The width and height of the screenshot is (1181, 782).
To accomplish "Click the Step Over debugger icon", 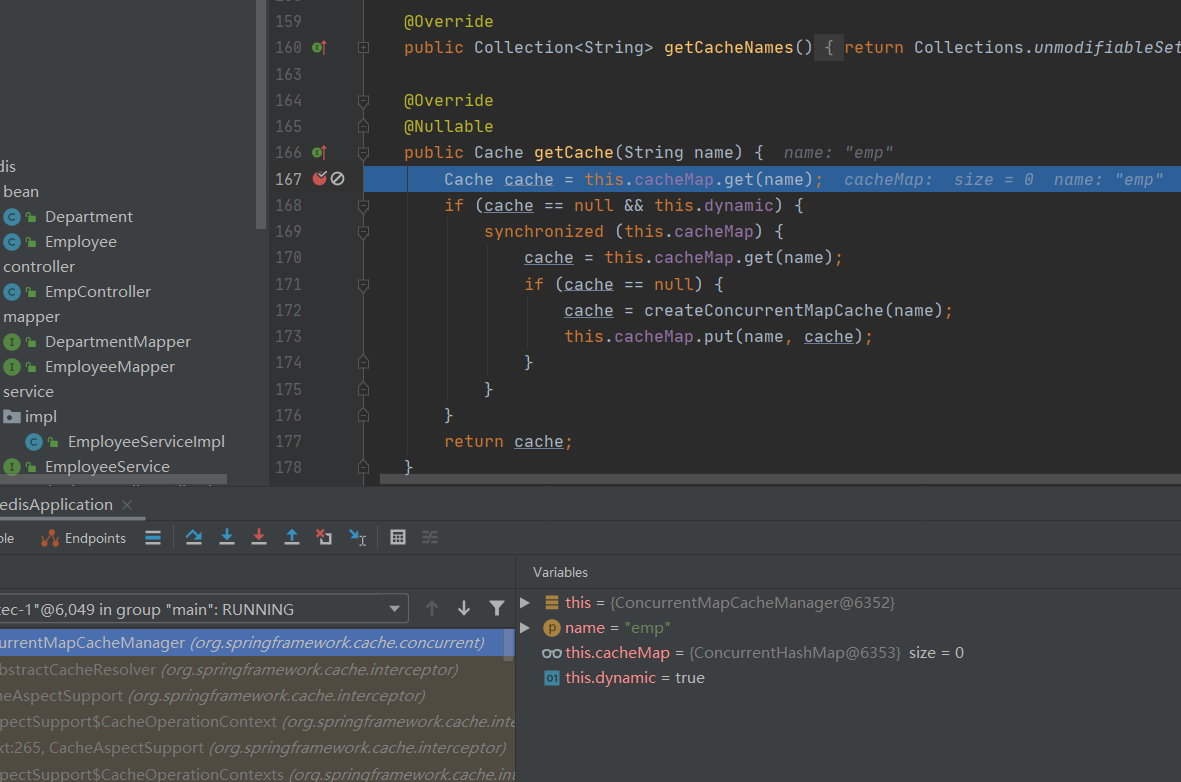I will tap(194, 537).
